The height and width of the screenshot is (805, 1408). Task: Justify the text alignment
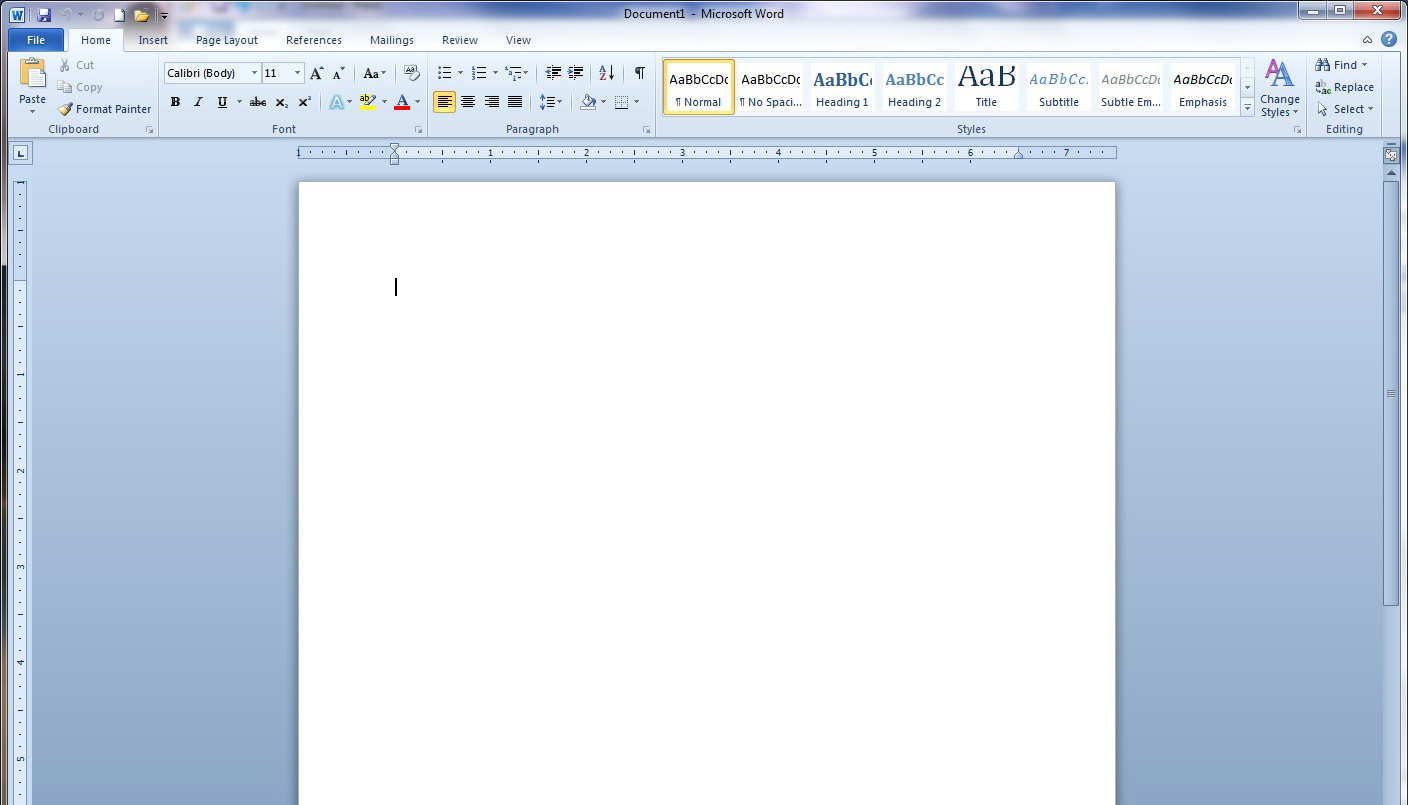click(x=515, y=102)
